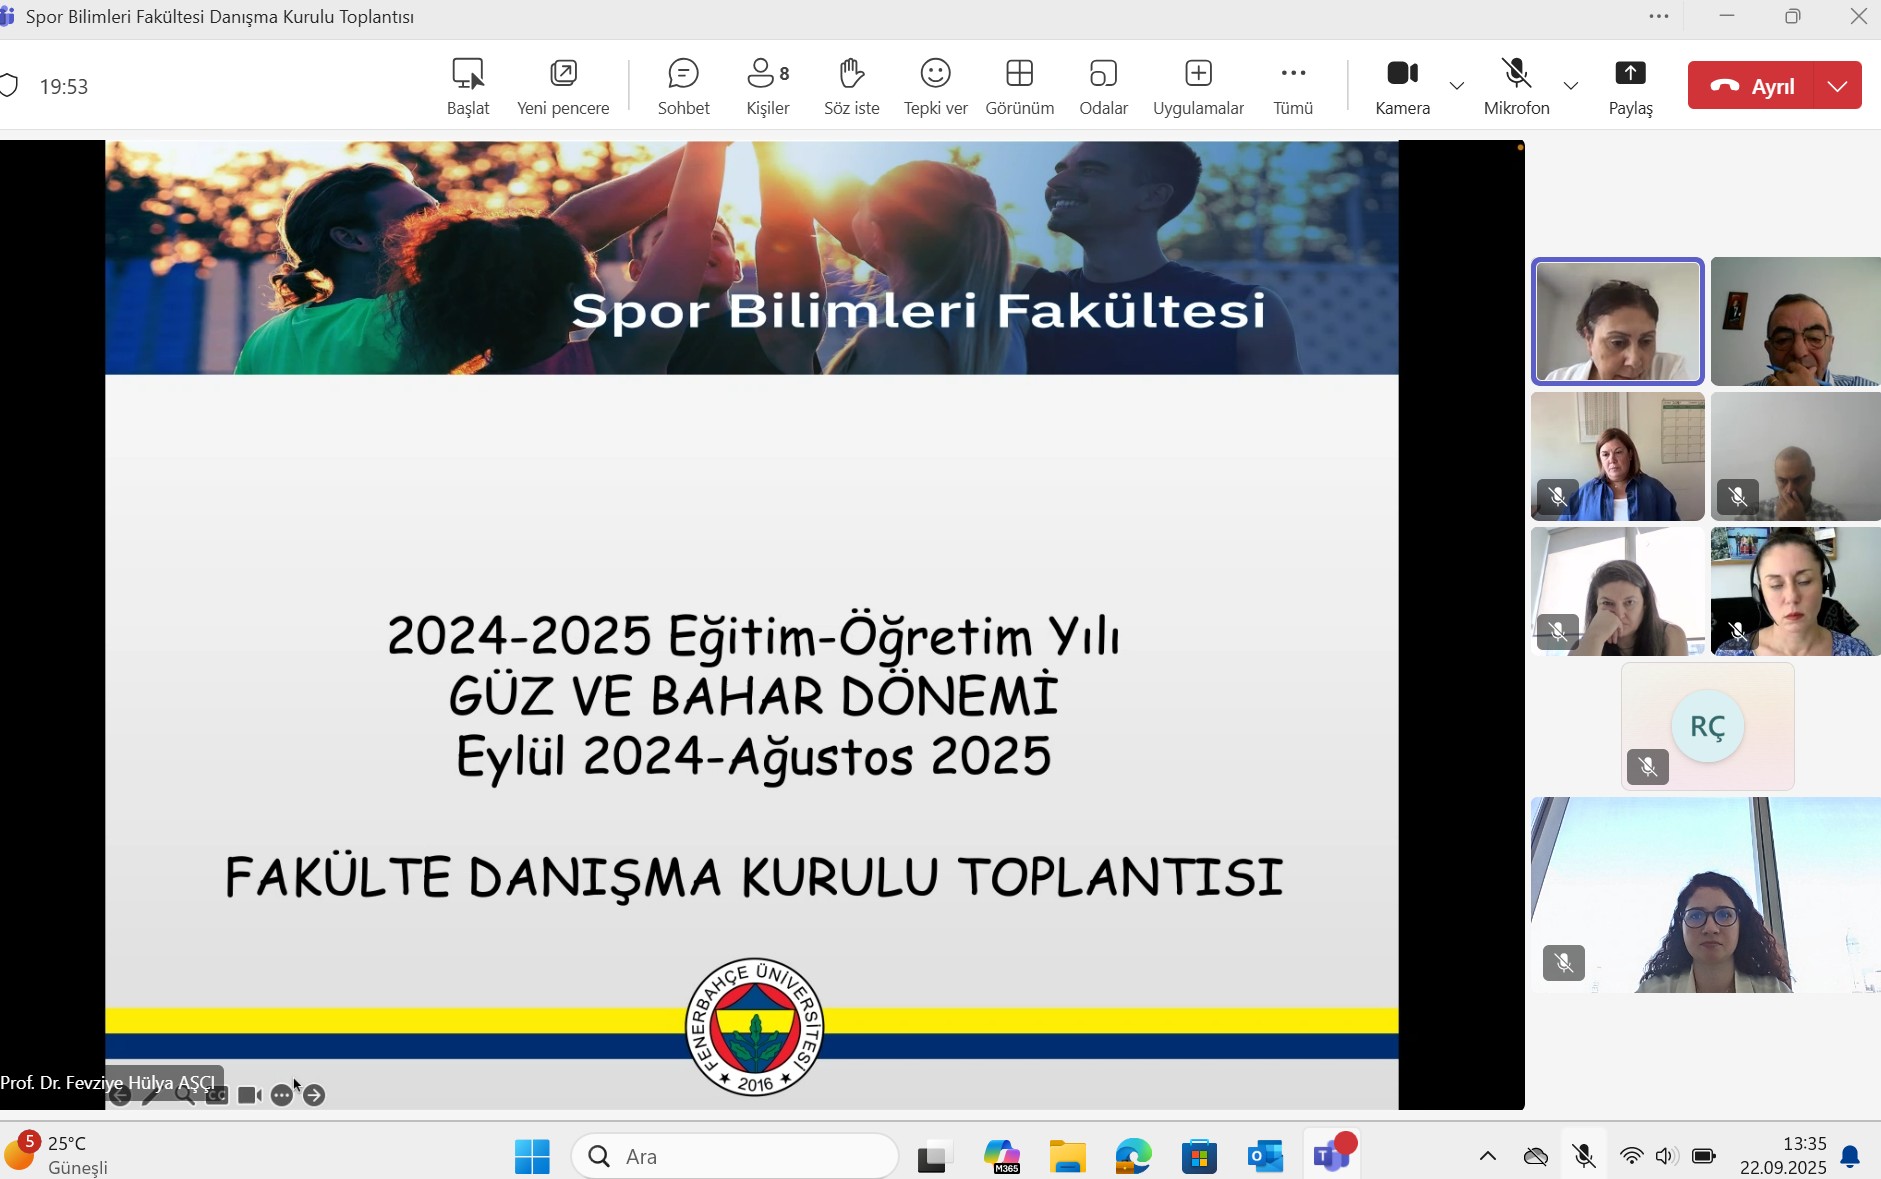
Task: Toggle the Kamera on or off
Action: 1402,86
